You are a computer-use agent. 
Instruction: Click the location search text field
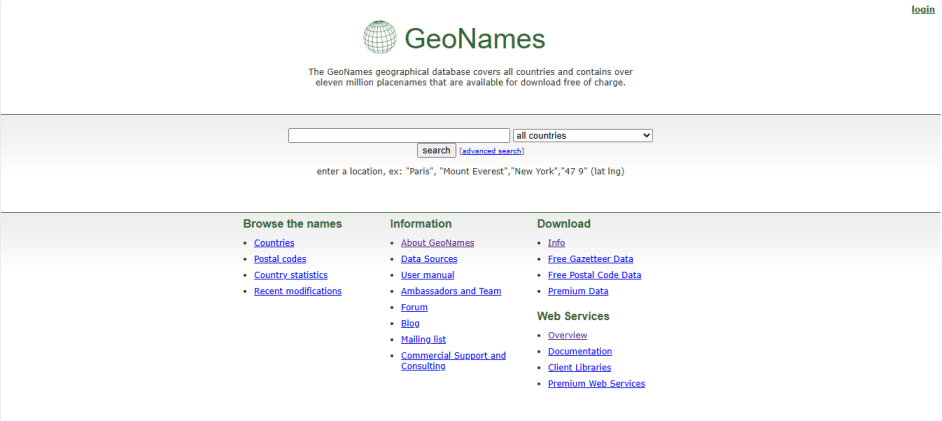point(398,135)
